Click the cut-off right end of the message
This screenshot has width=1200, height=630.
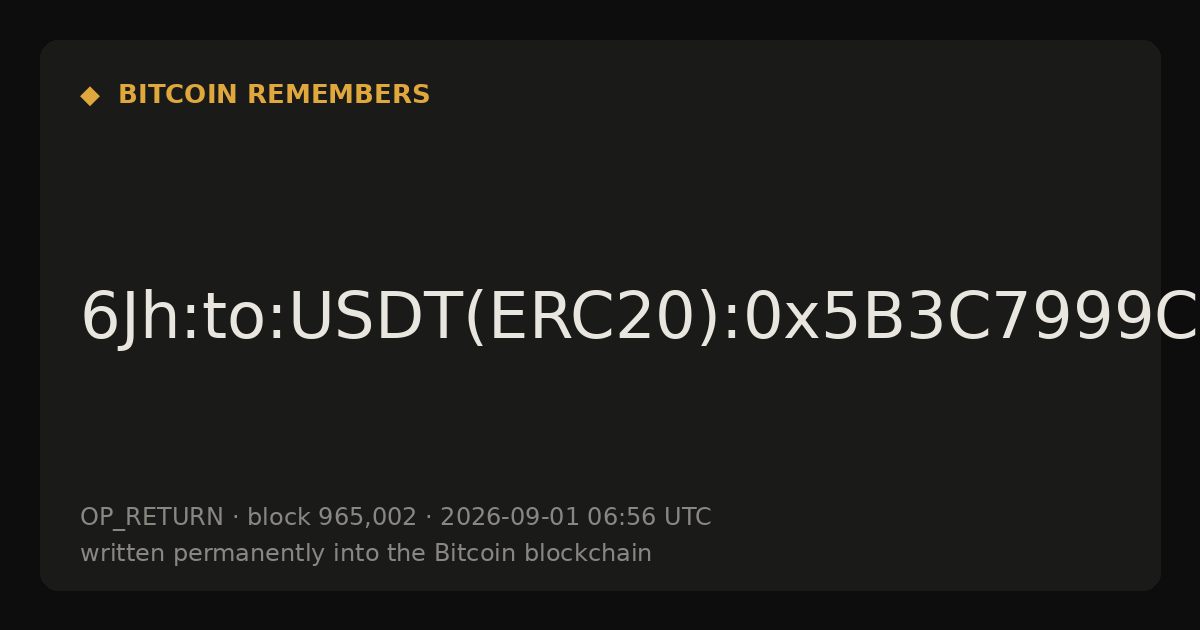point(1180,318)
